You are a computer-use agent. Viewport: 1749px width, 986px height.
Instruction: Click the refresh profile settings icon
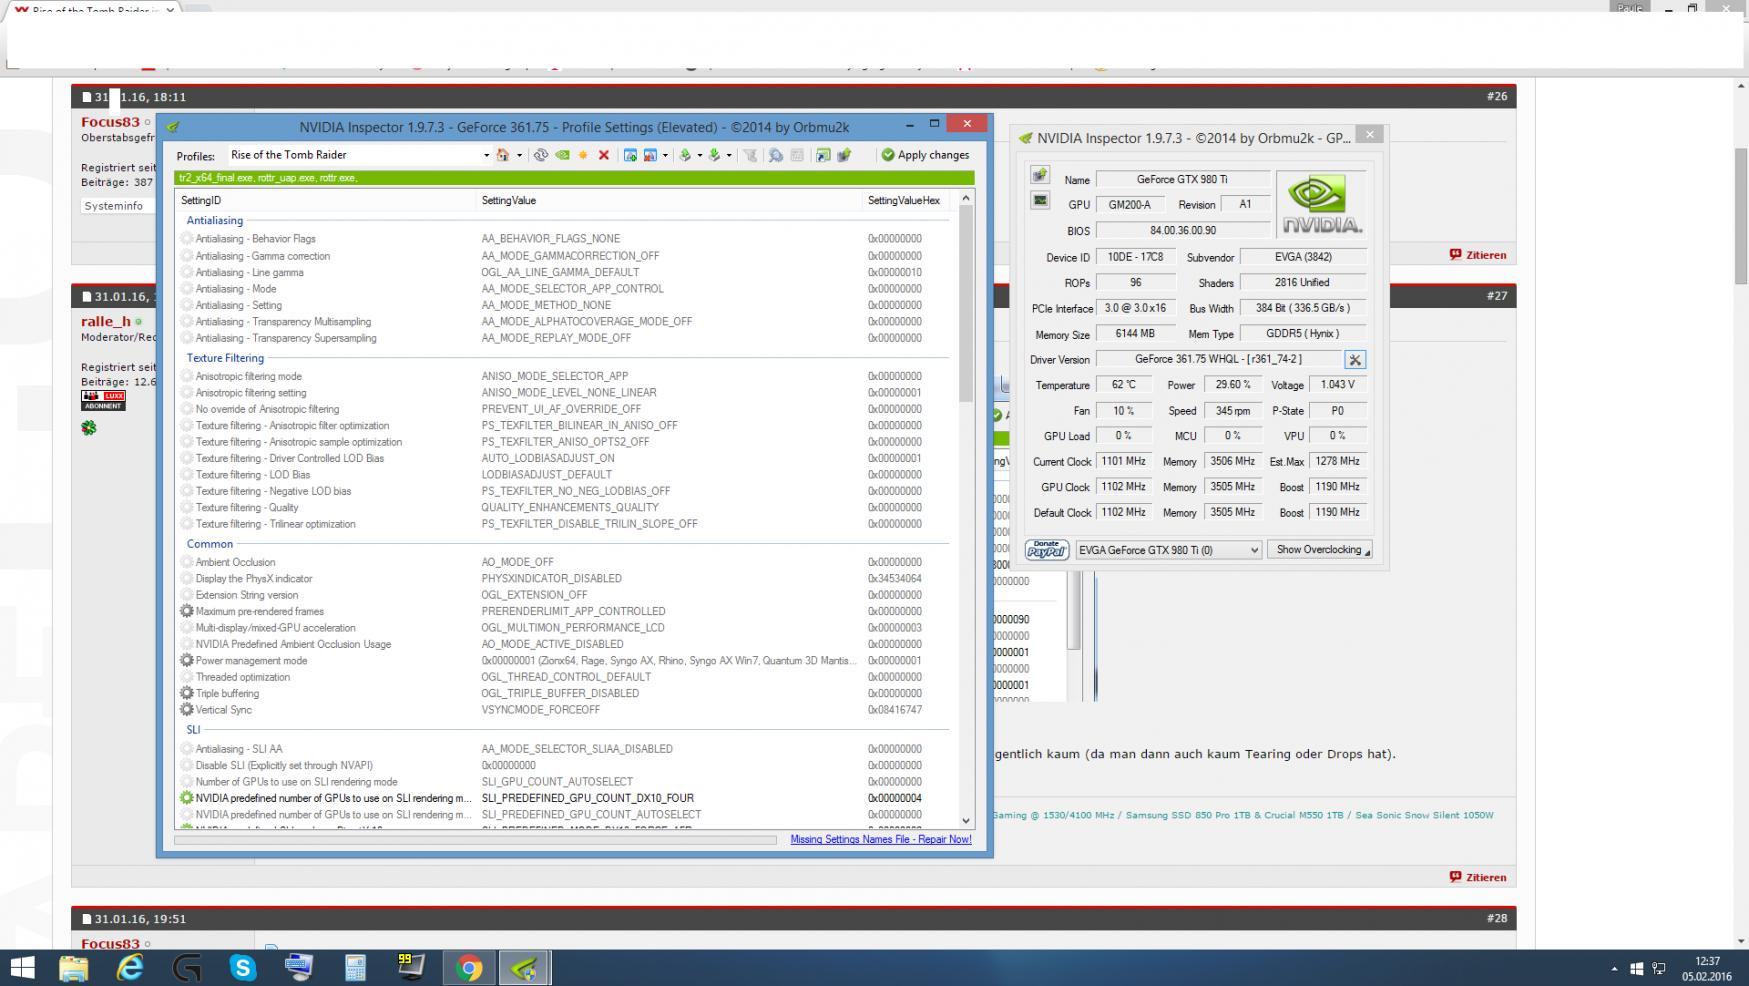541,155
